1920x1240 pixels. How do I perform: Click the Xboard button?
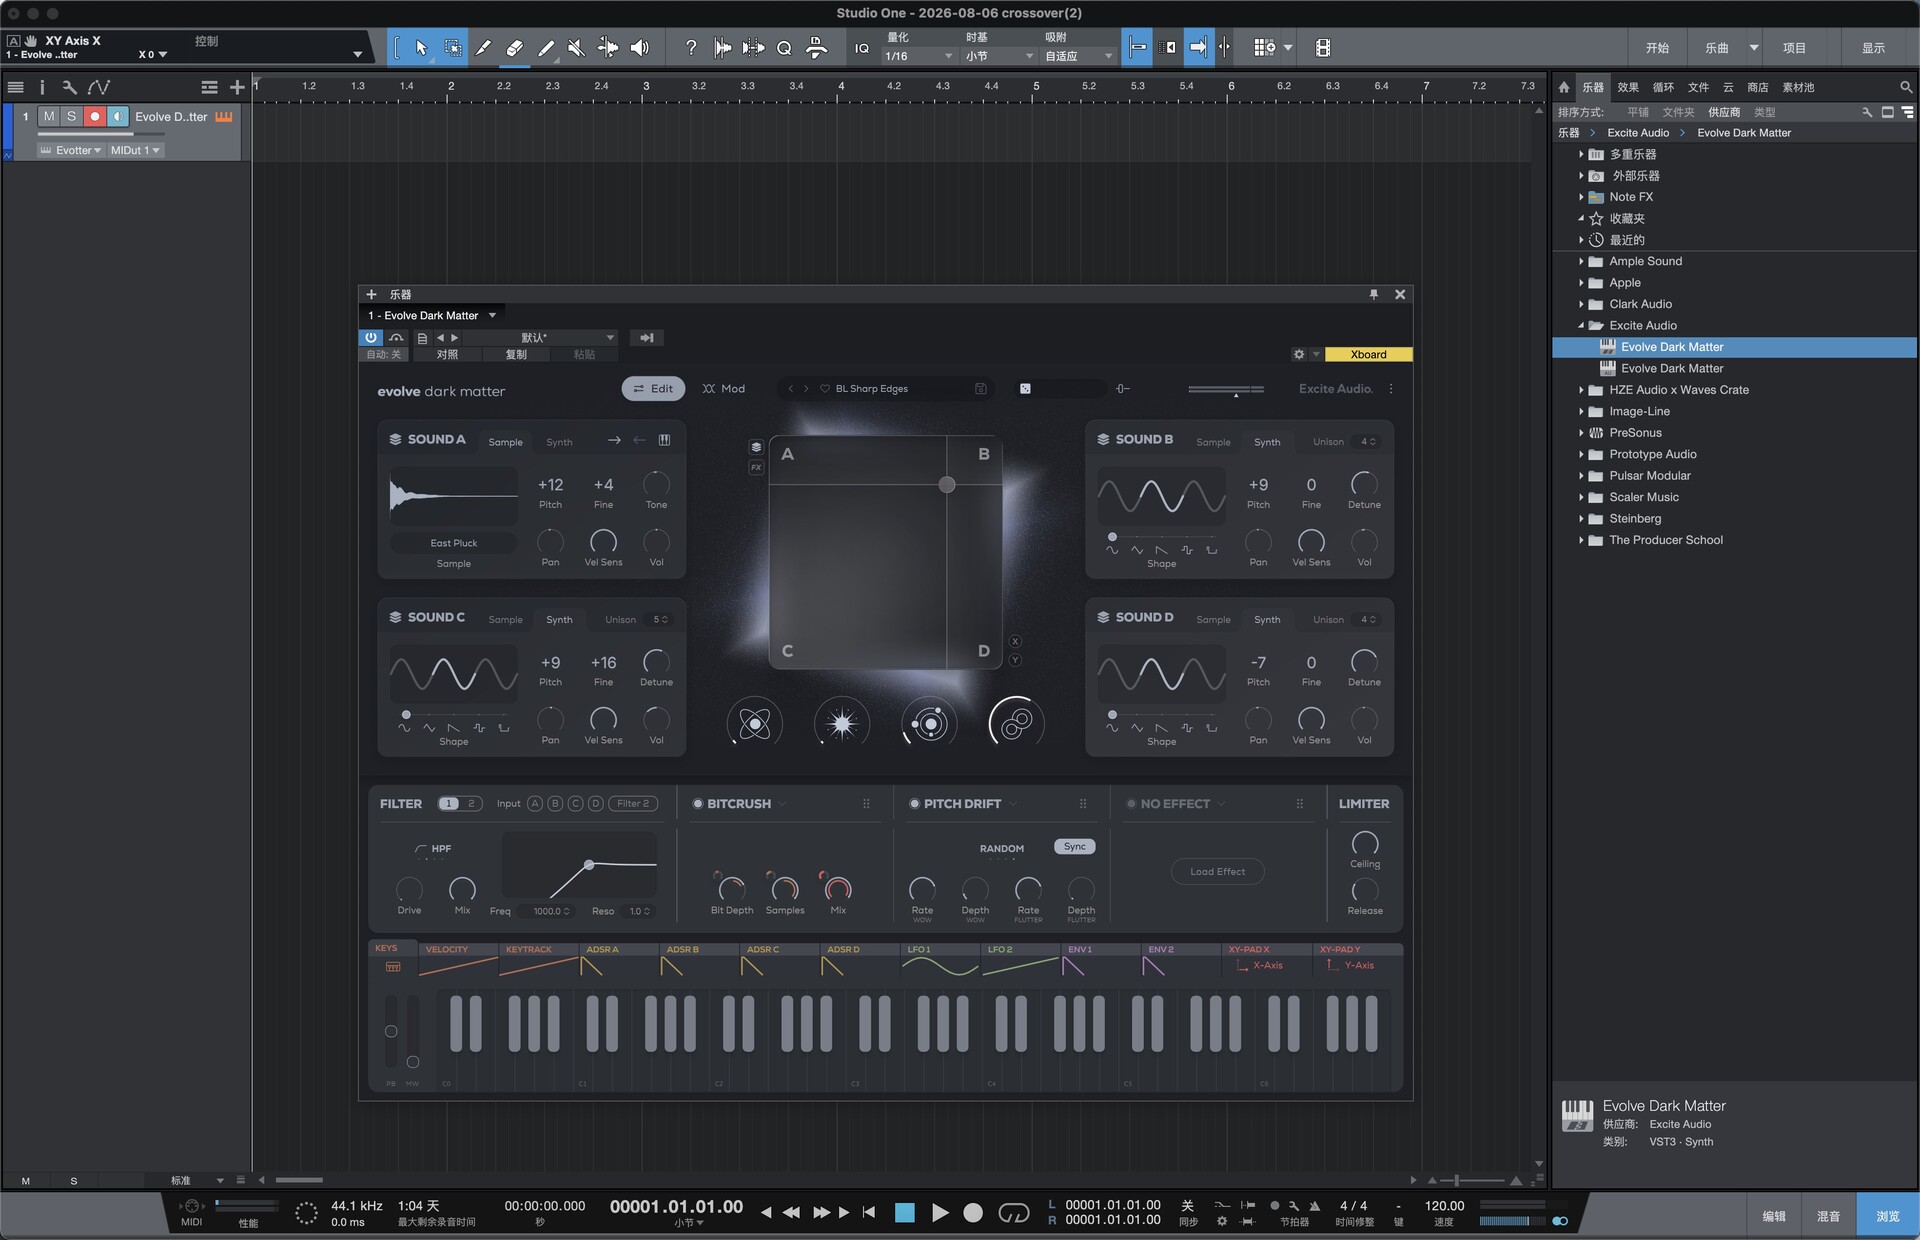[x=1368, y=354]
